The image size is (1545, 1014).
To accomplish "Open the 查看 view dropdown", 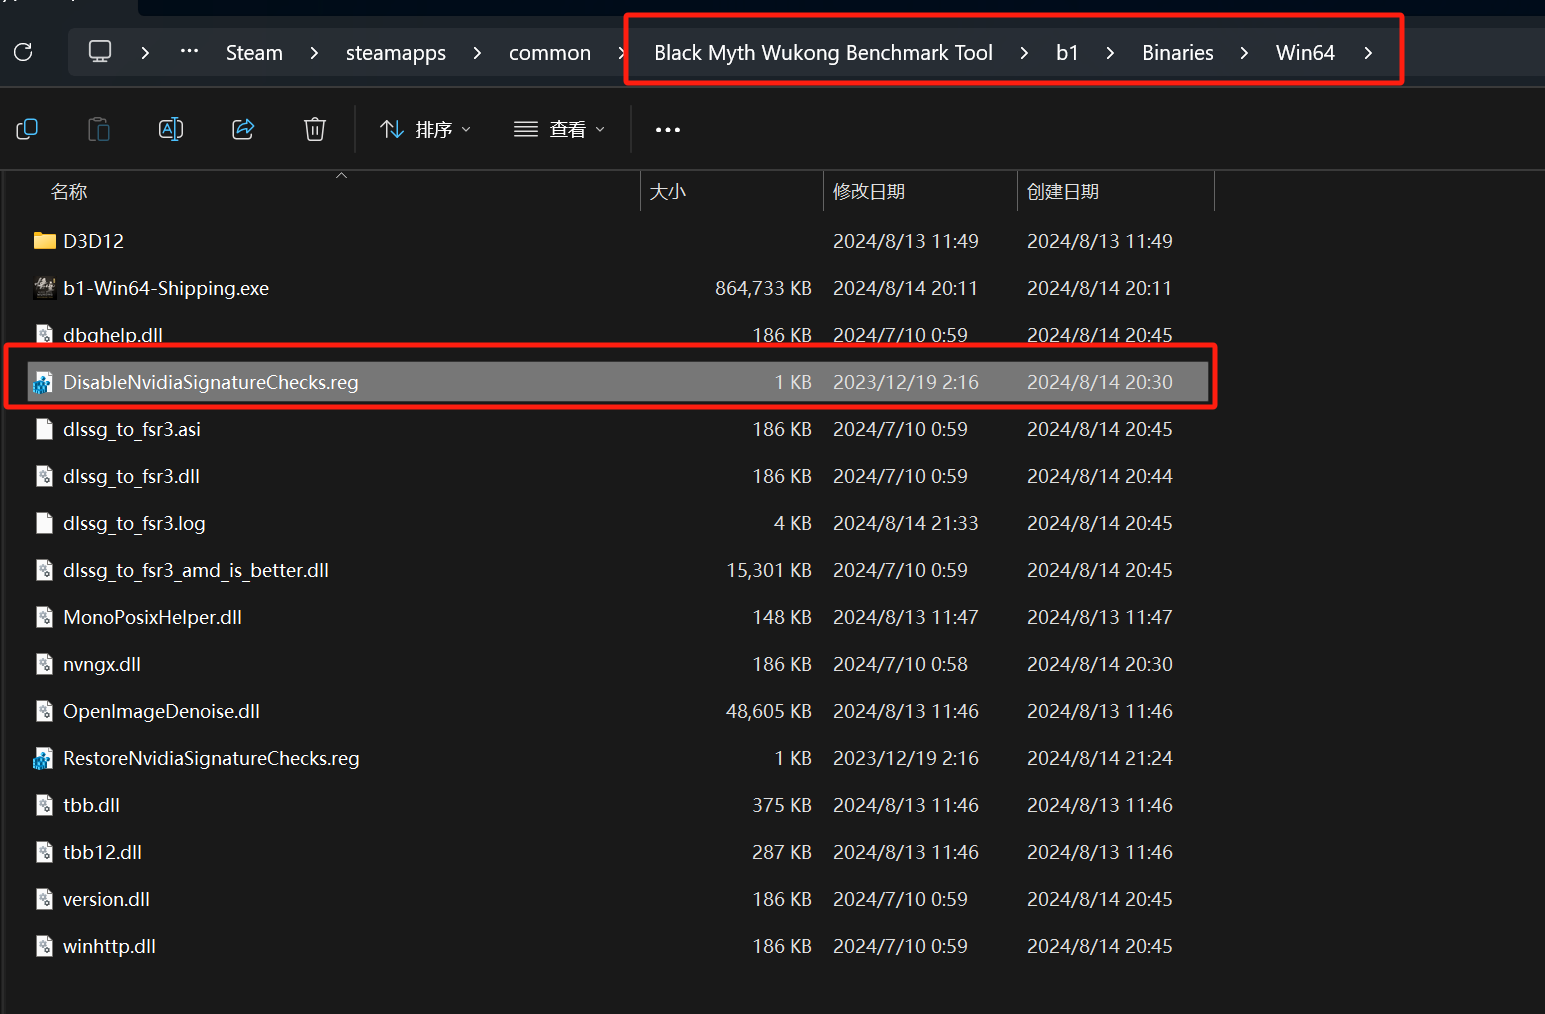I will 559,129.
